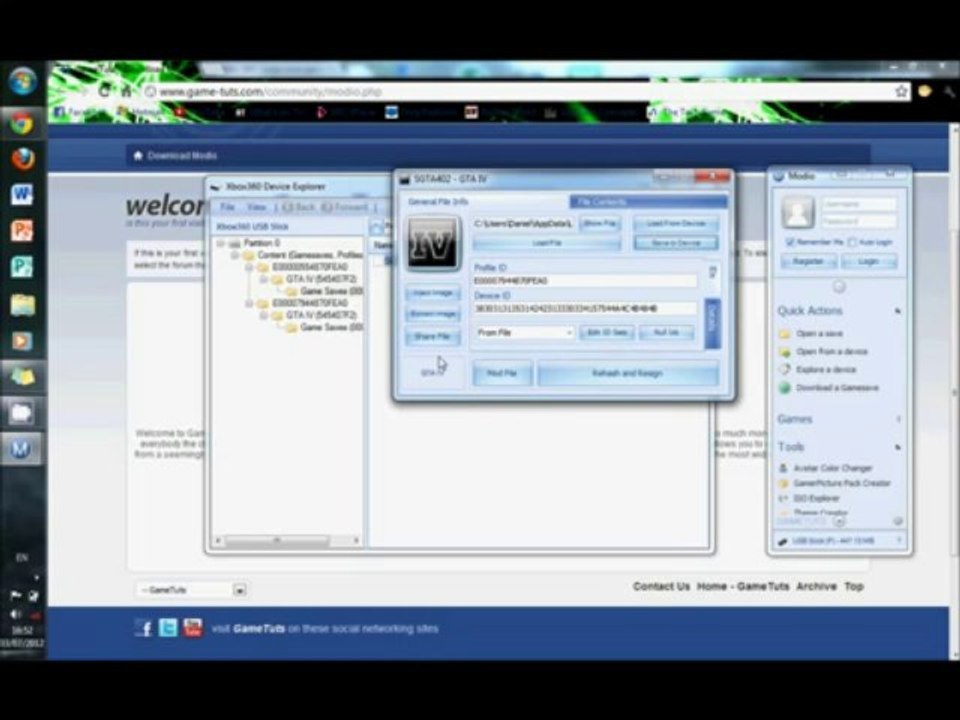
Task: Click the GTA IV save thumbnail image
Action: click(433, 243)
